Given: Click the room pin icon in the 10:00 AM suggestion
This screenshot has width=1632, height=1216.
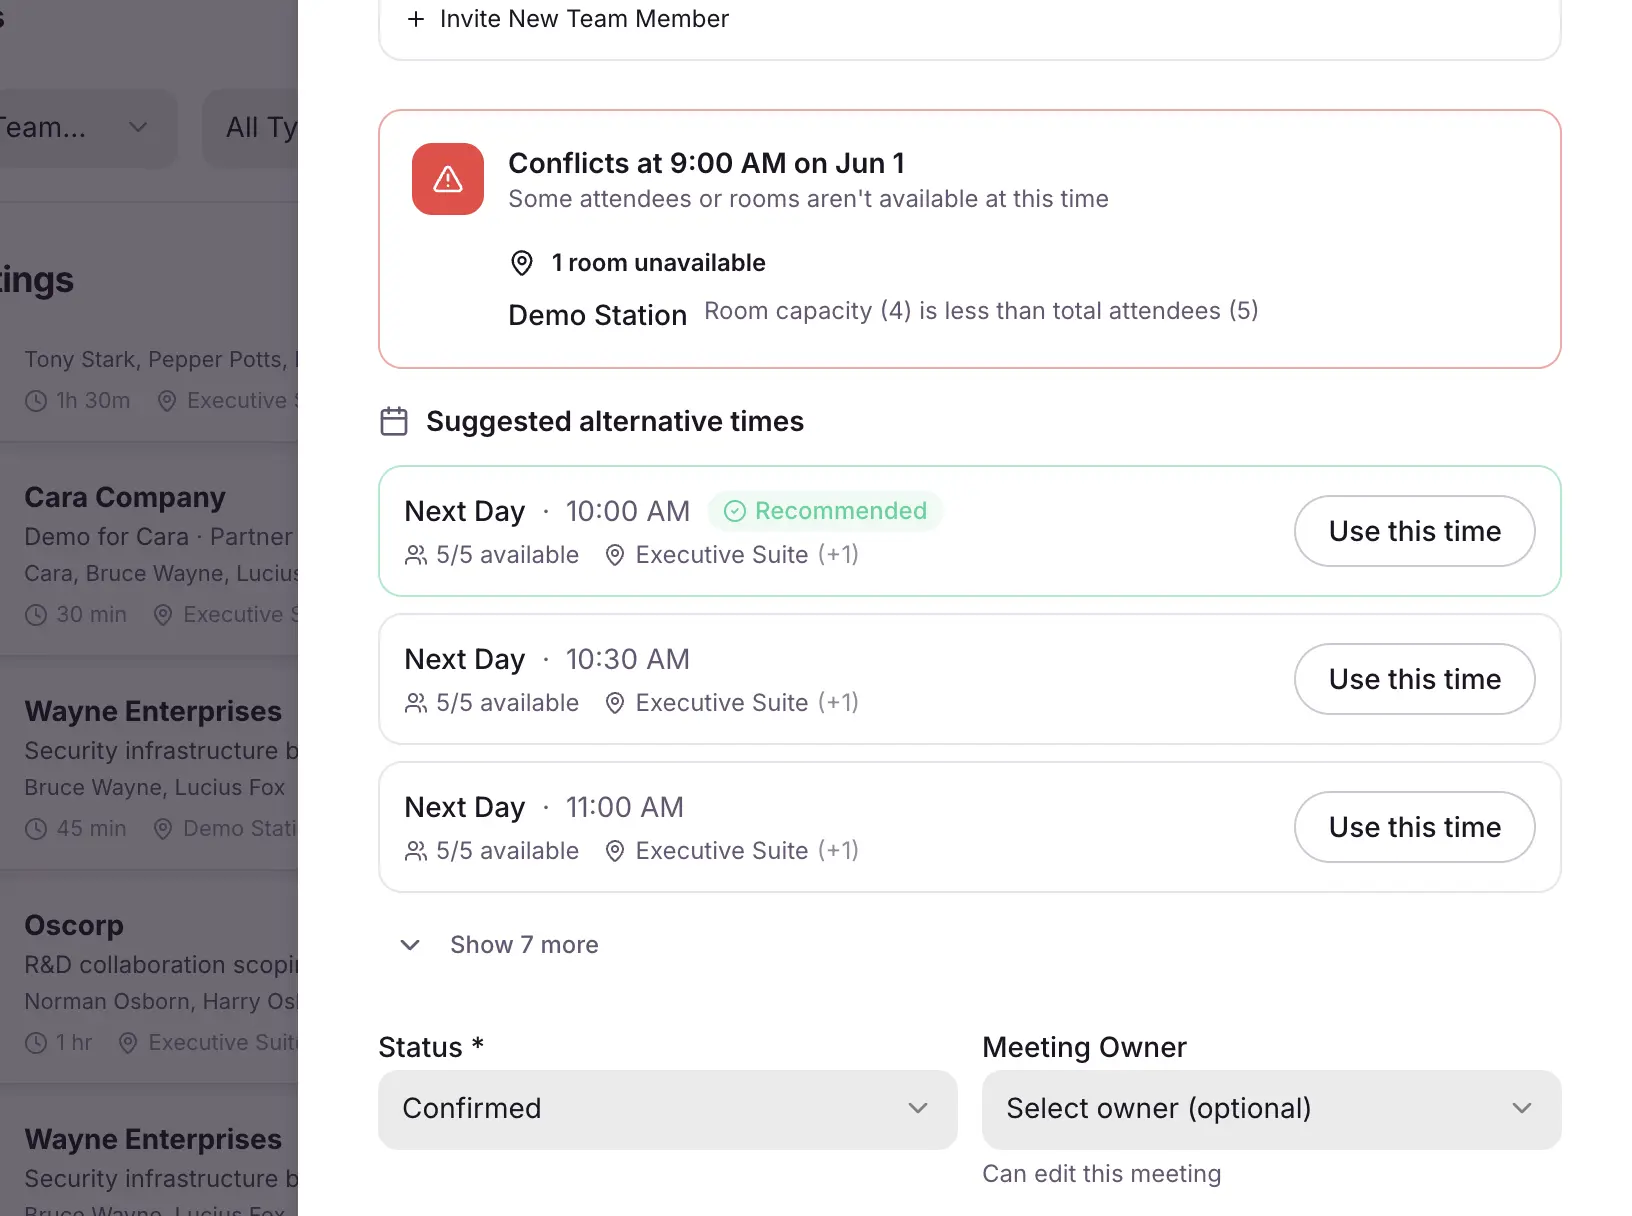Looking at the screenshot, I should [x=615, y=555].
